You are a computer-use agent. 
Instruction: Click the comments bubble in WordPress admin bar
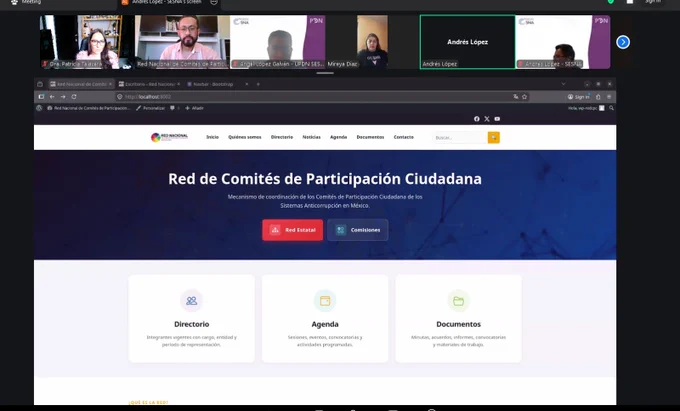tap(173, 108)
